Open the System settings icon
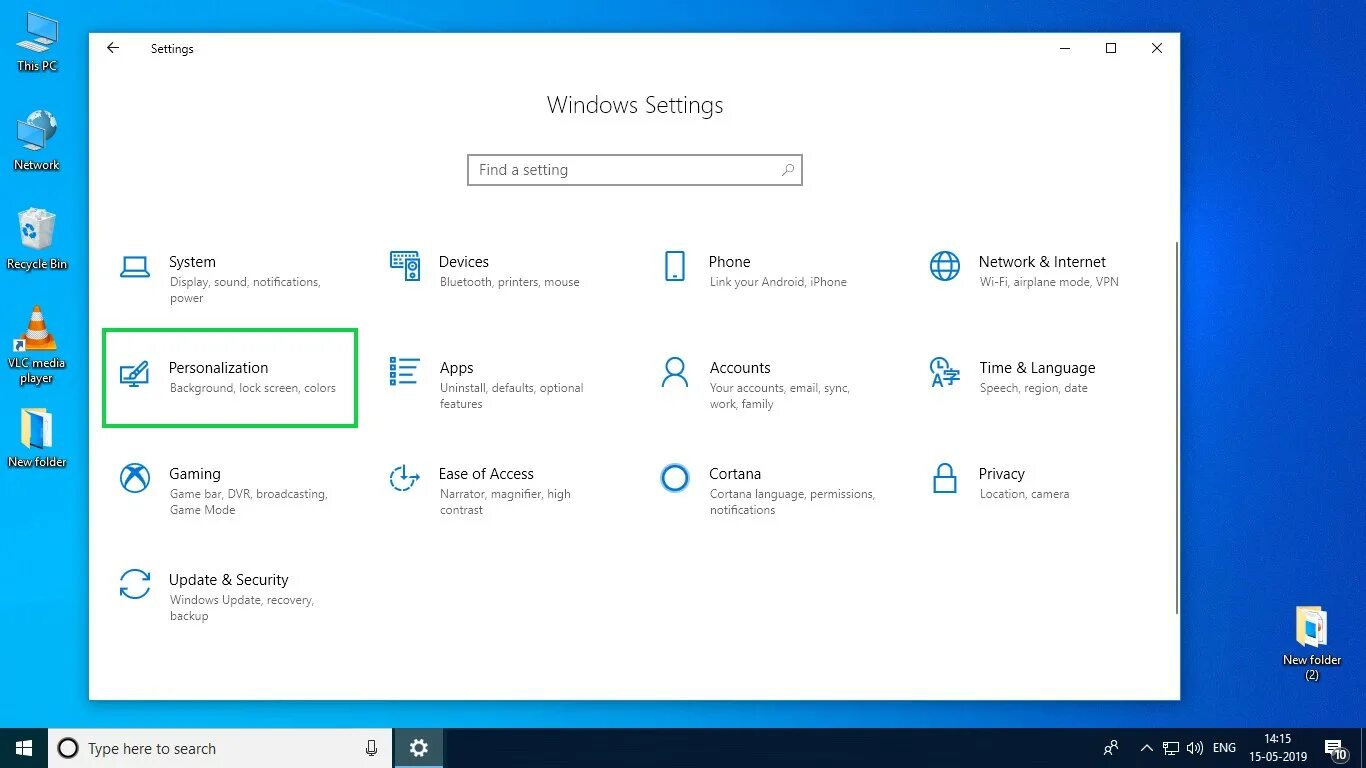The image size is (1366, 768). pos(135,267)
